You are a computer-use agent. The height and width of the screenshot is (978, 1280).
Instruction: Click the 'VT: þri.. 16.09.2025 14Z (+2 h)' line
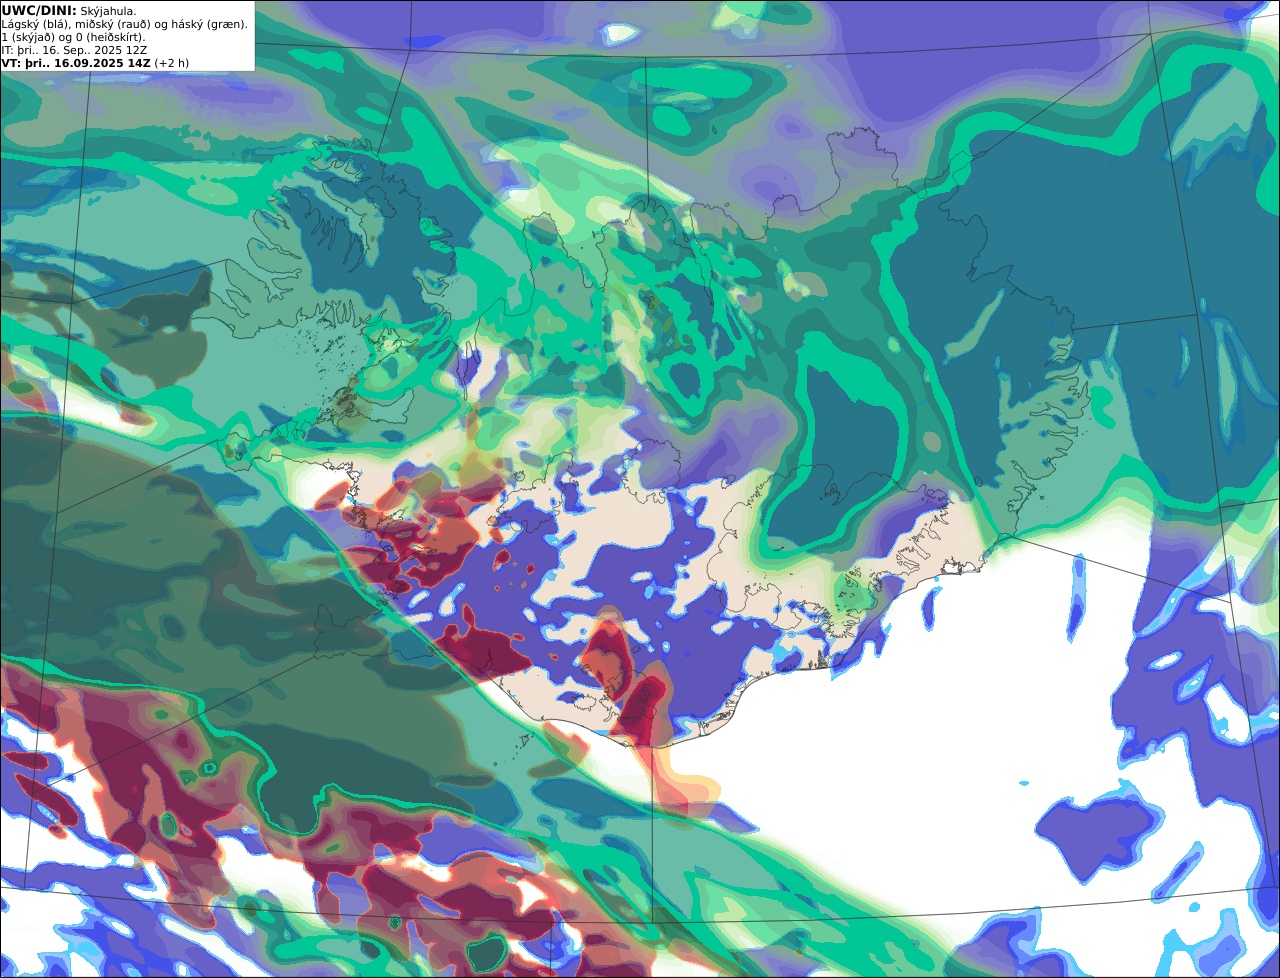pyautogui.click(x=95, y=63)
